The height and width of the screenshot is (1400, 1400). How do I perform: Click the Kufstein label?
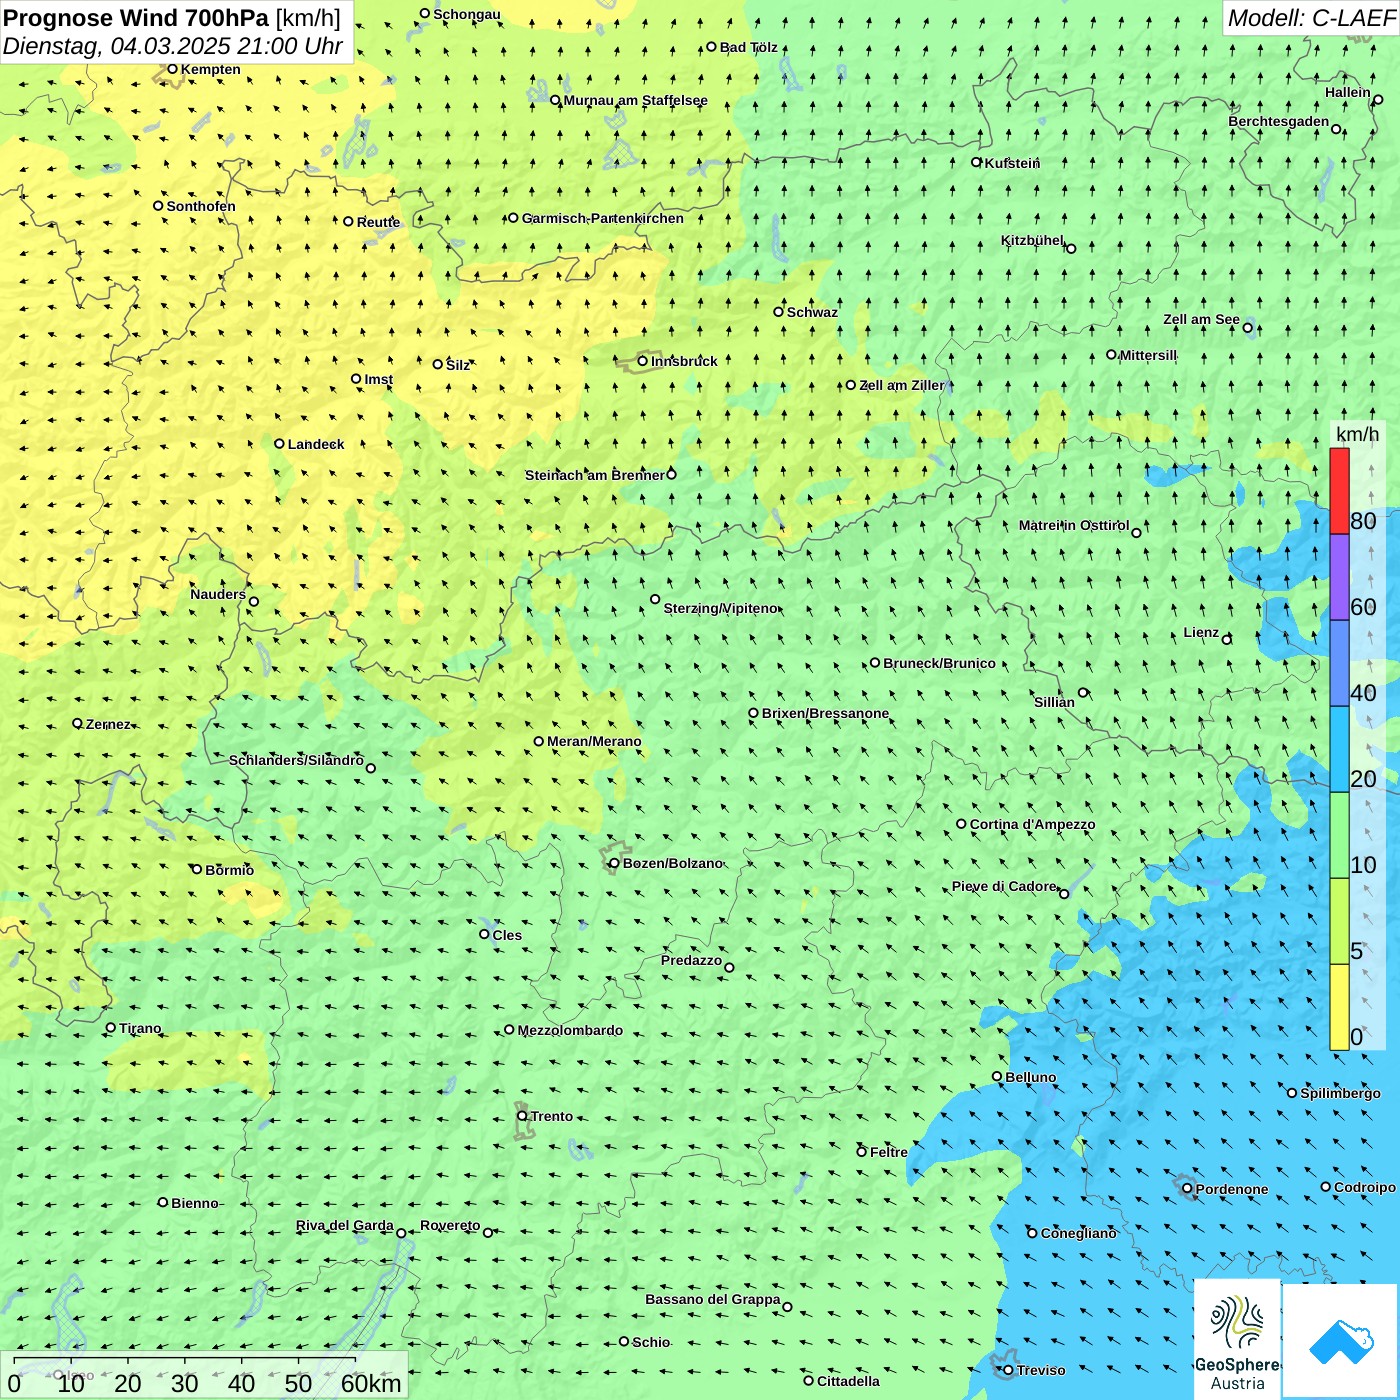pyautogui.click(x=1012, y=163)
